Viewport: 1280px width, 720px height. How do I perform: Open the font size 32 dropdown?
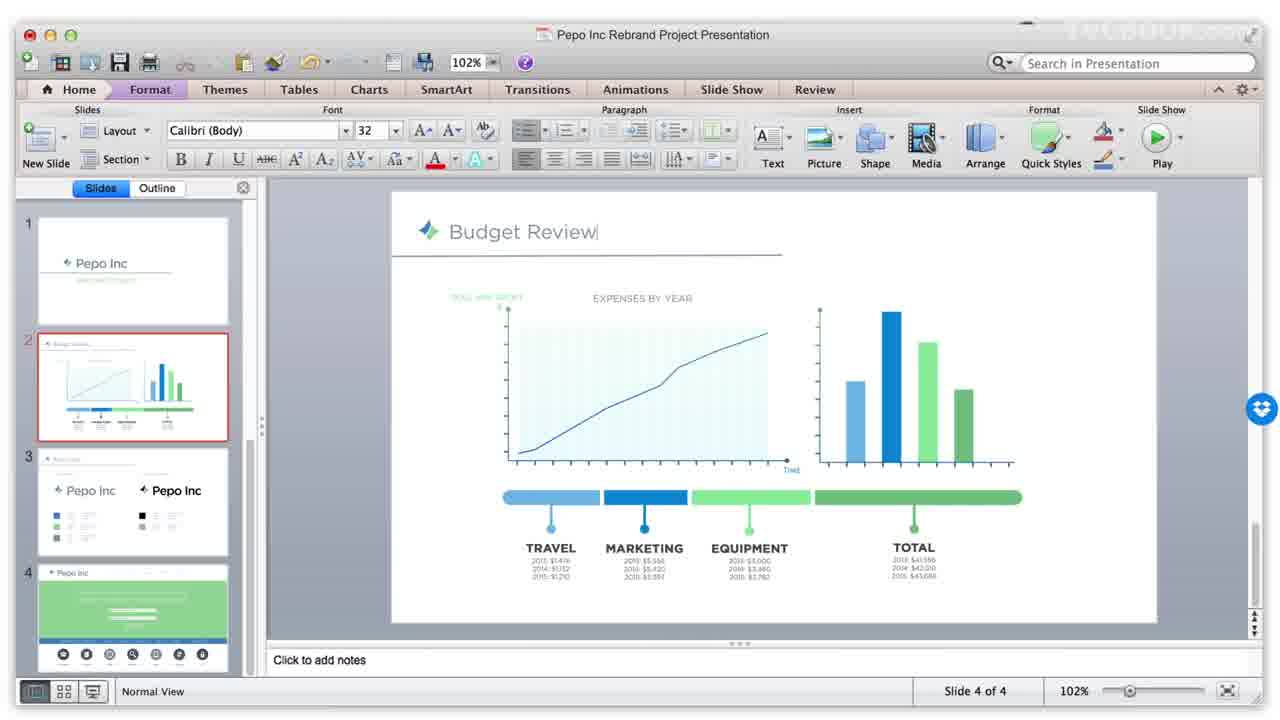point(396,131)
